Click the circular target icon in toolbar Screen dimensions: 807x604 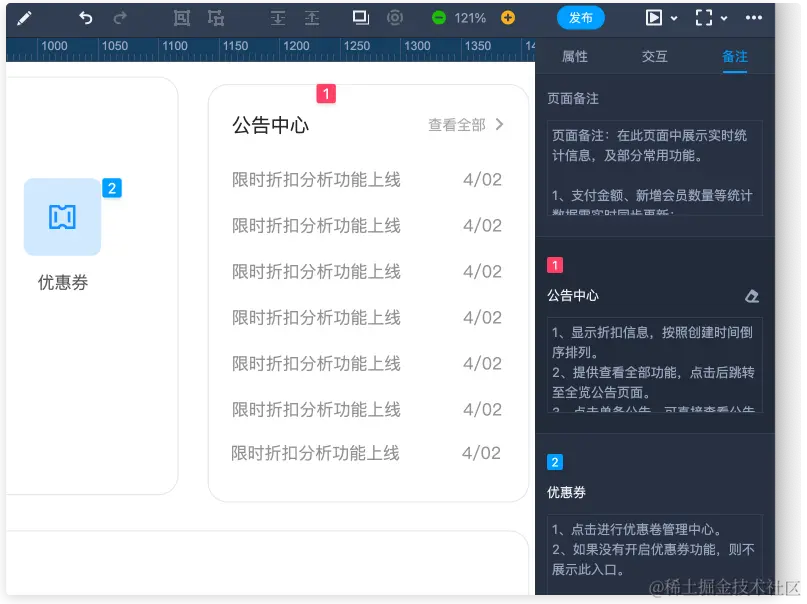[395, 18]
